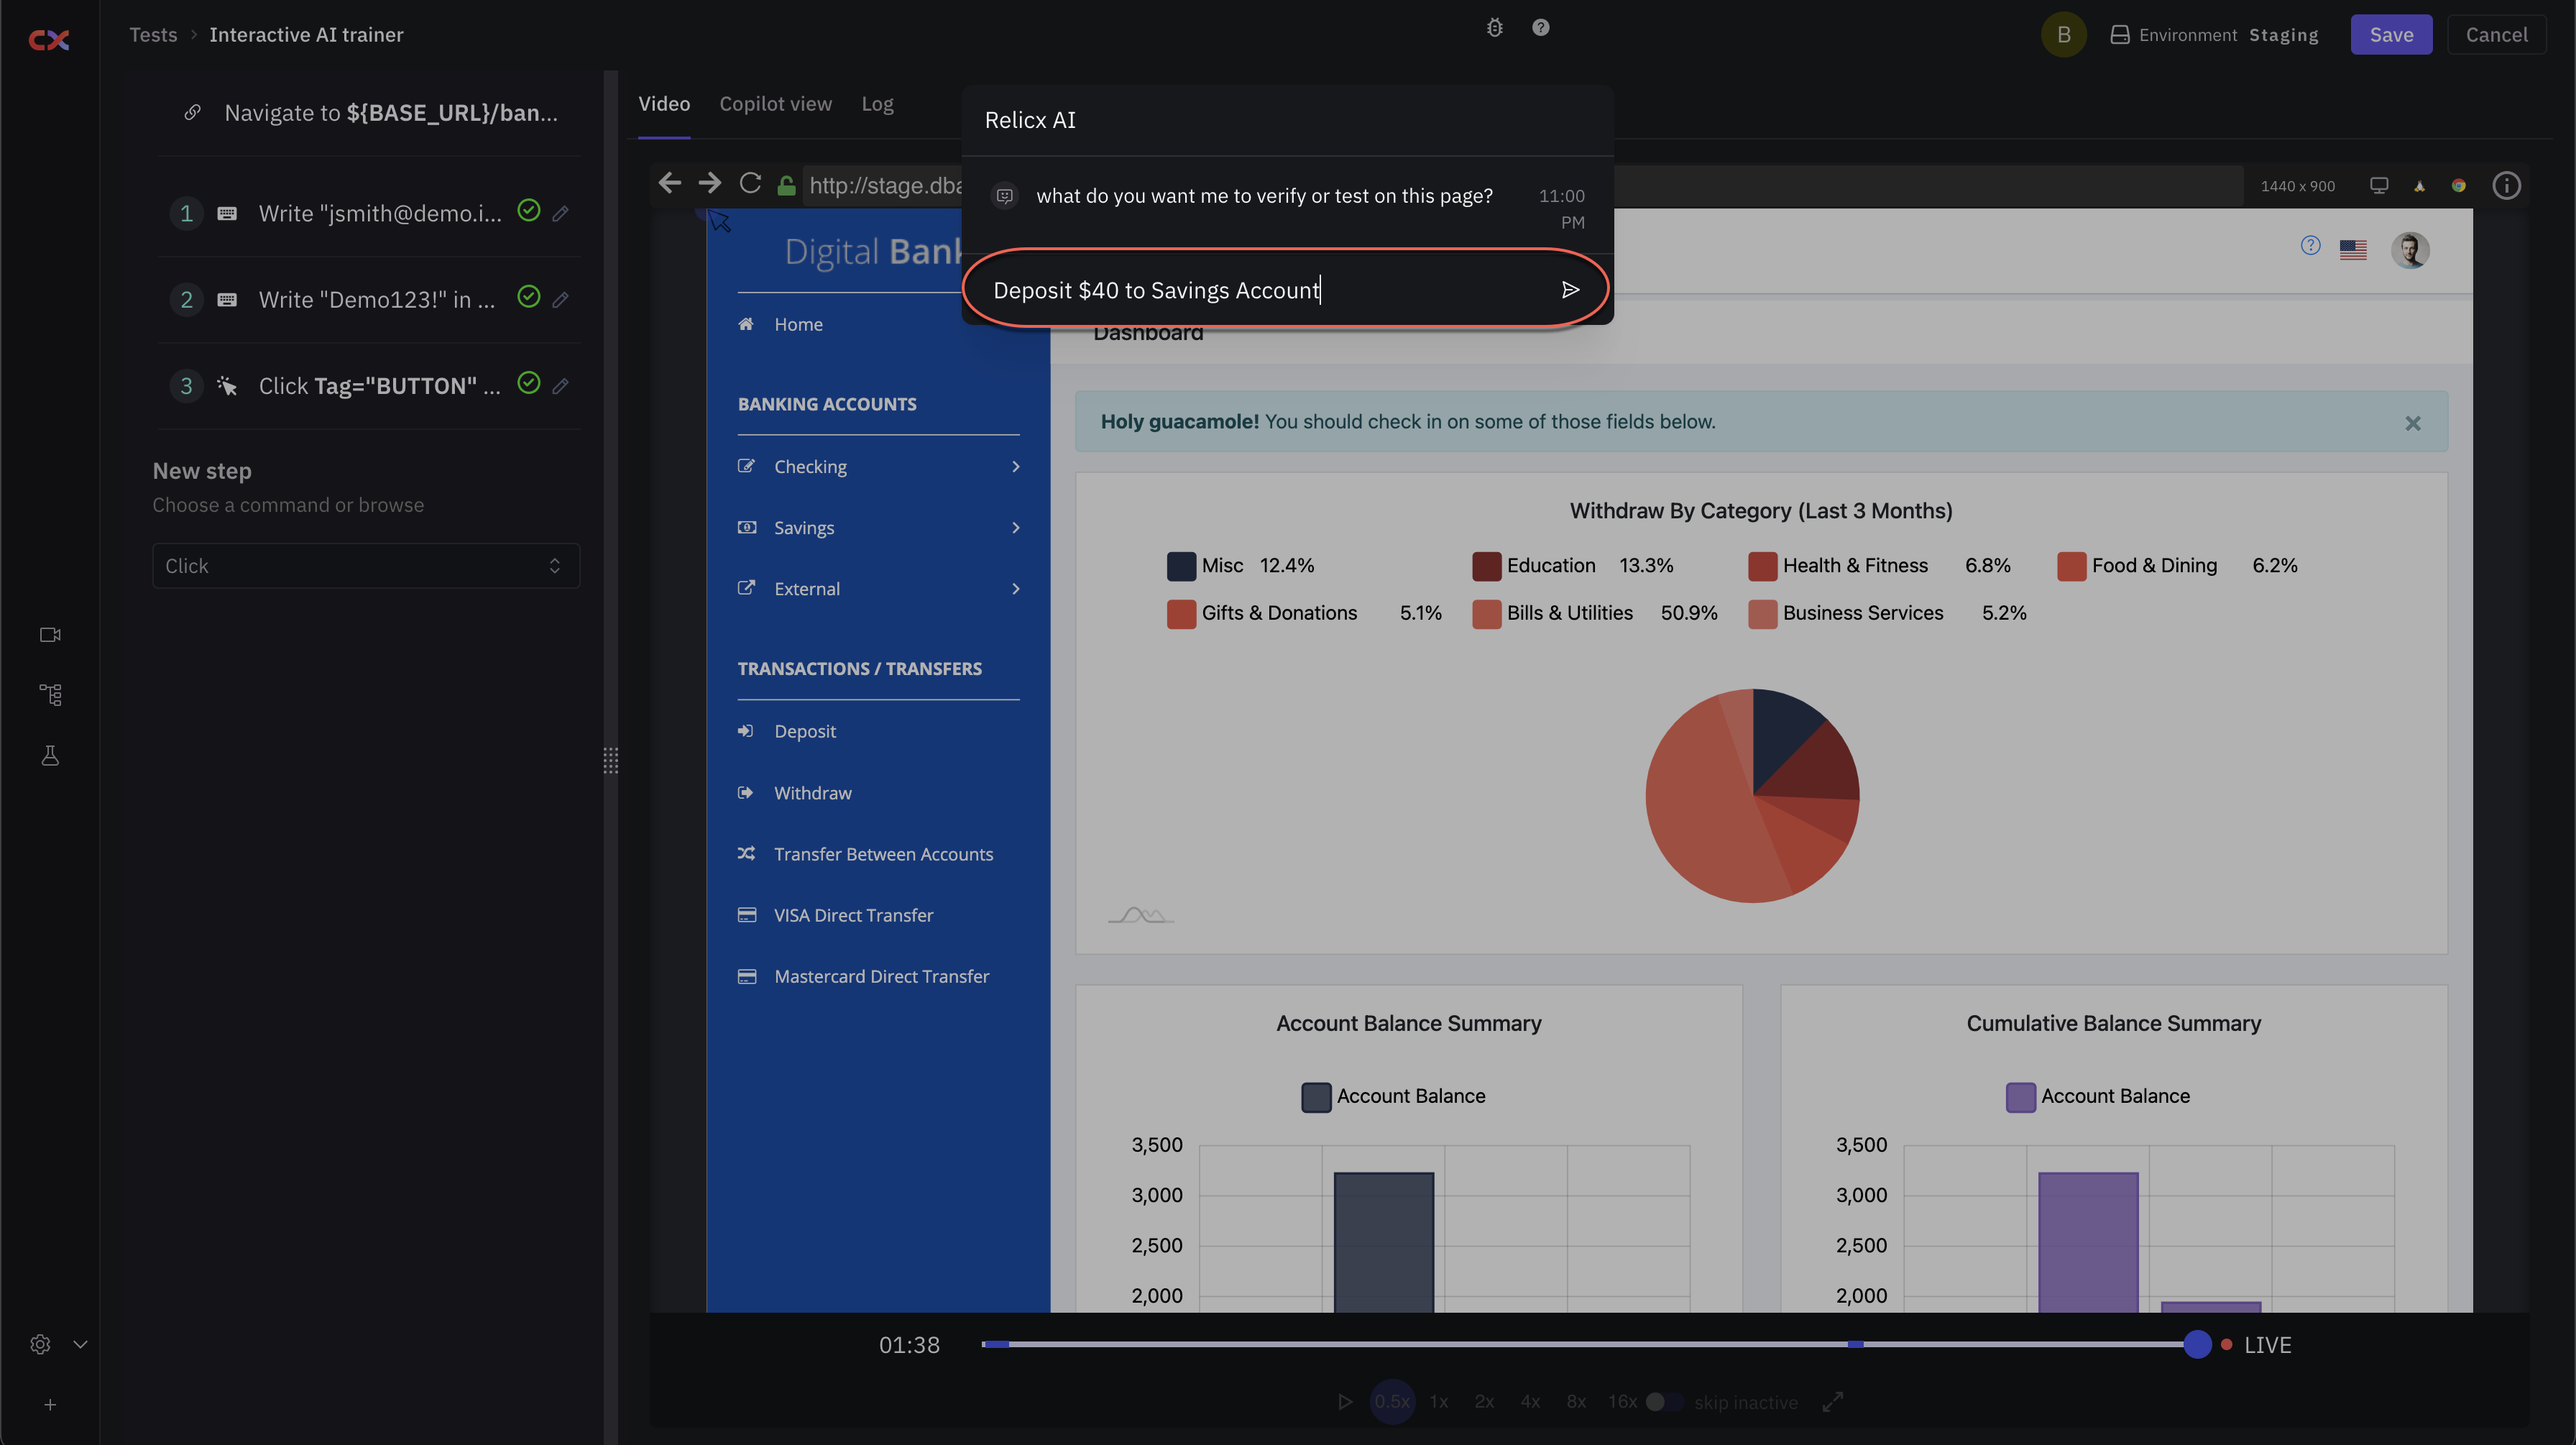Open the help question mark icon
Screen dimensions: 2576x1445
coord(1540,28)
